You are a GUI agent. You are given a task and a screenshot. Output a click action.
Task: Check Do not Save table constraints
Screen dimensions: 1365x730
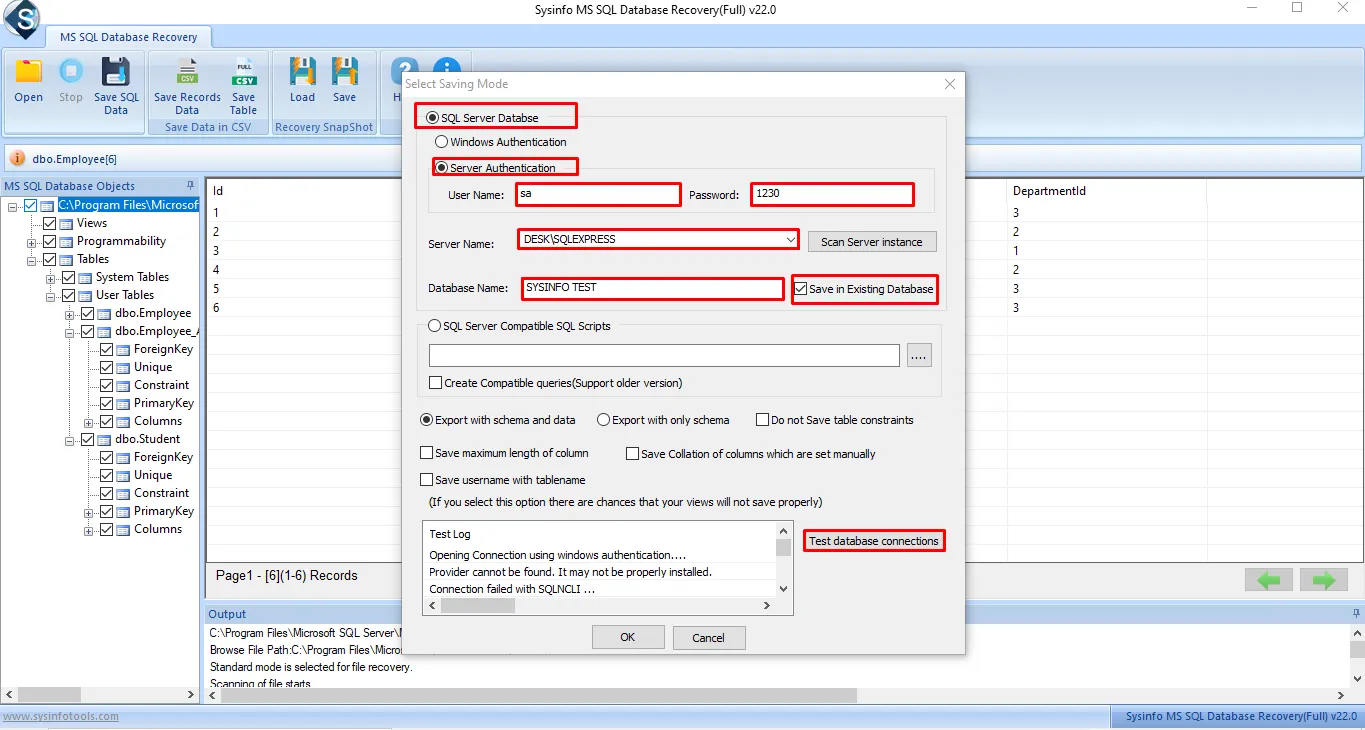click(x=762, y=420)
